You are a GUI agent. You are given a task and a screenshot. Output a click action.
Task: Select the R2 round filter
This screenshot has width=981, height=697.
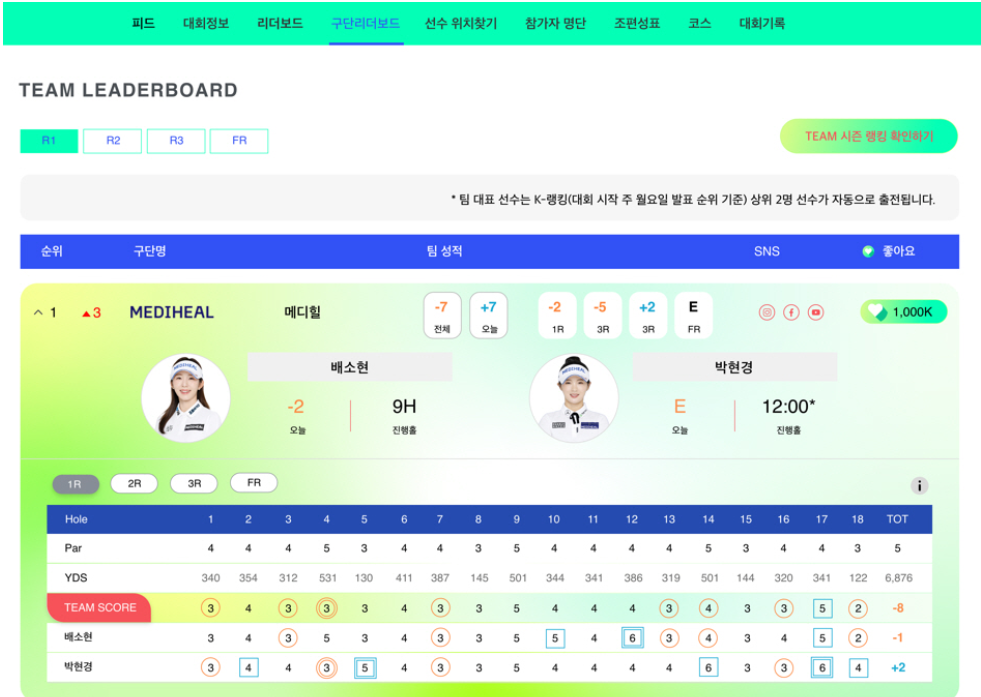tap(113, 141)
